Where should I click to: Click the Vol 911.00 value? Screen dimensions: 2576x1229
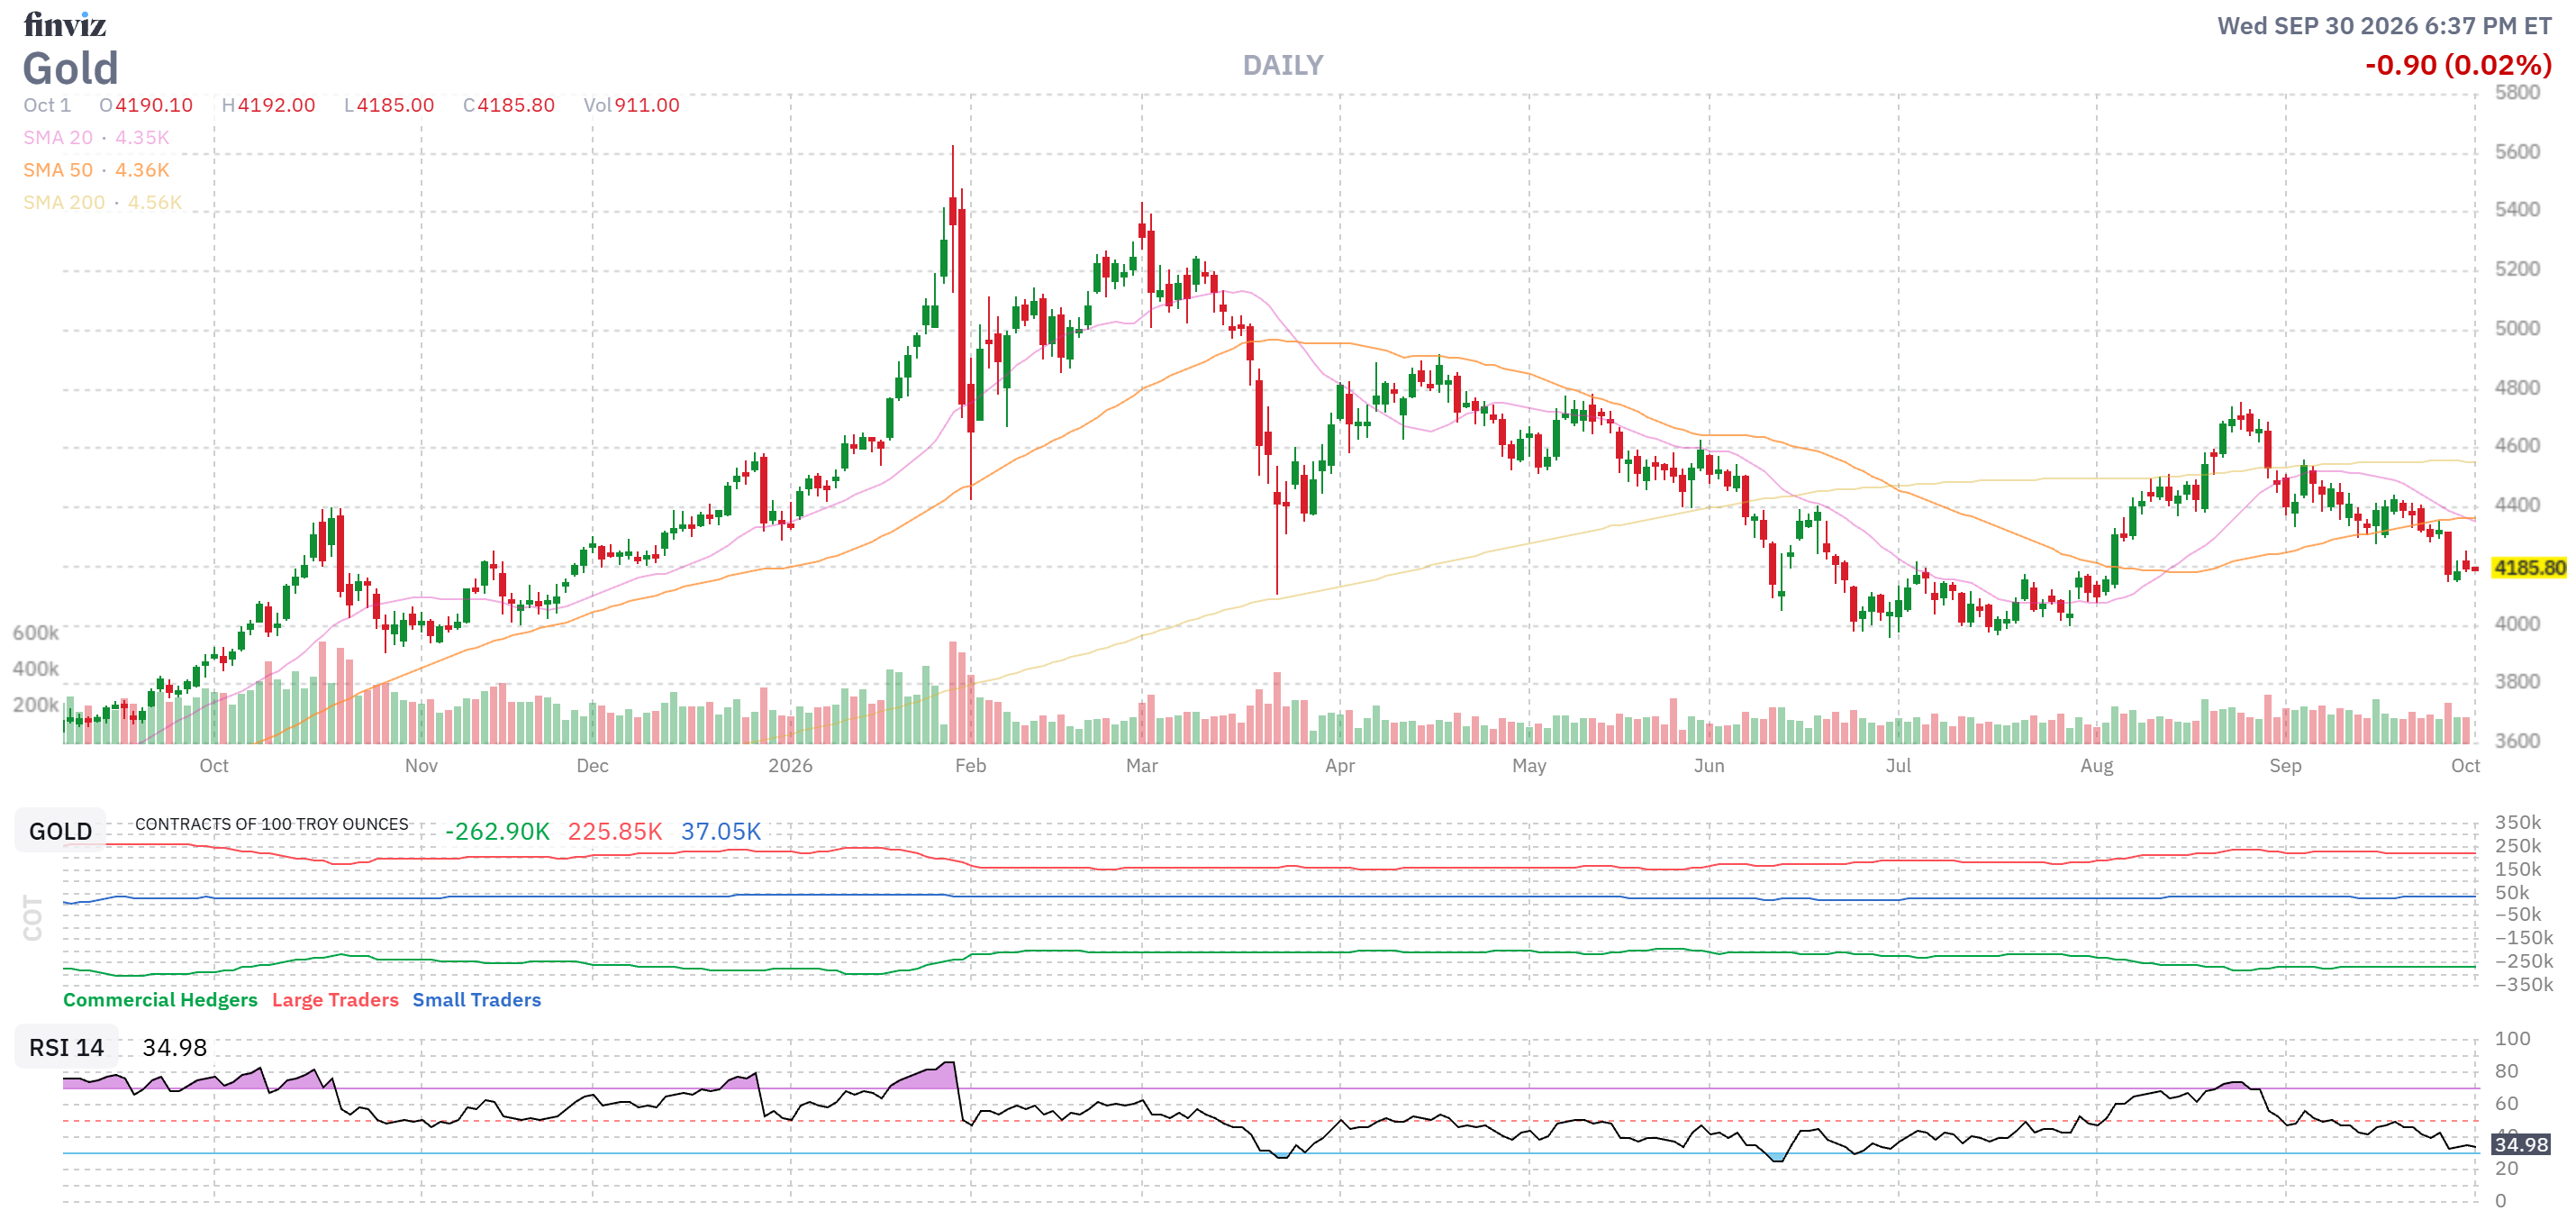click(x=631, y=105)
